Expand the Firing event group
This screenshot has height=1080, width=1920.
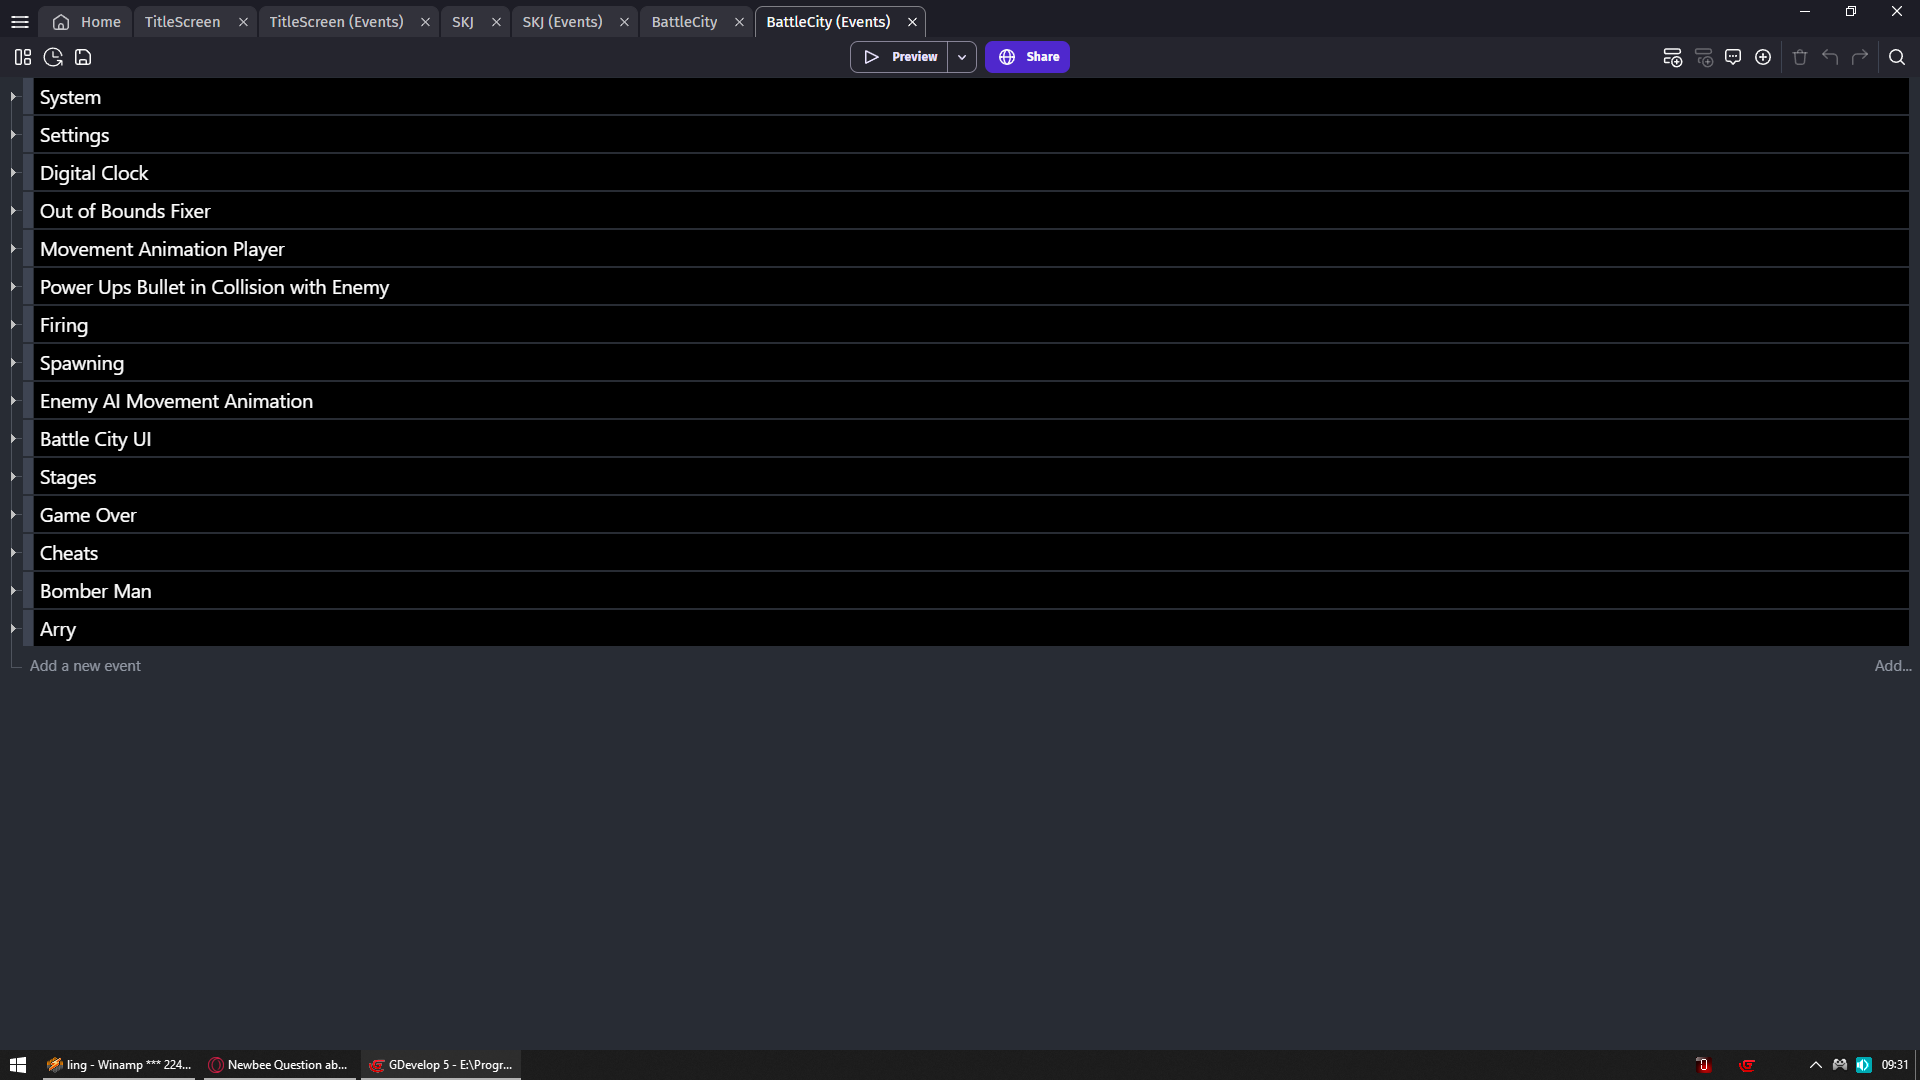click(14, 324)
